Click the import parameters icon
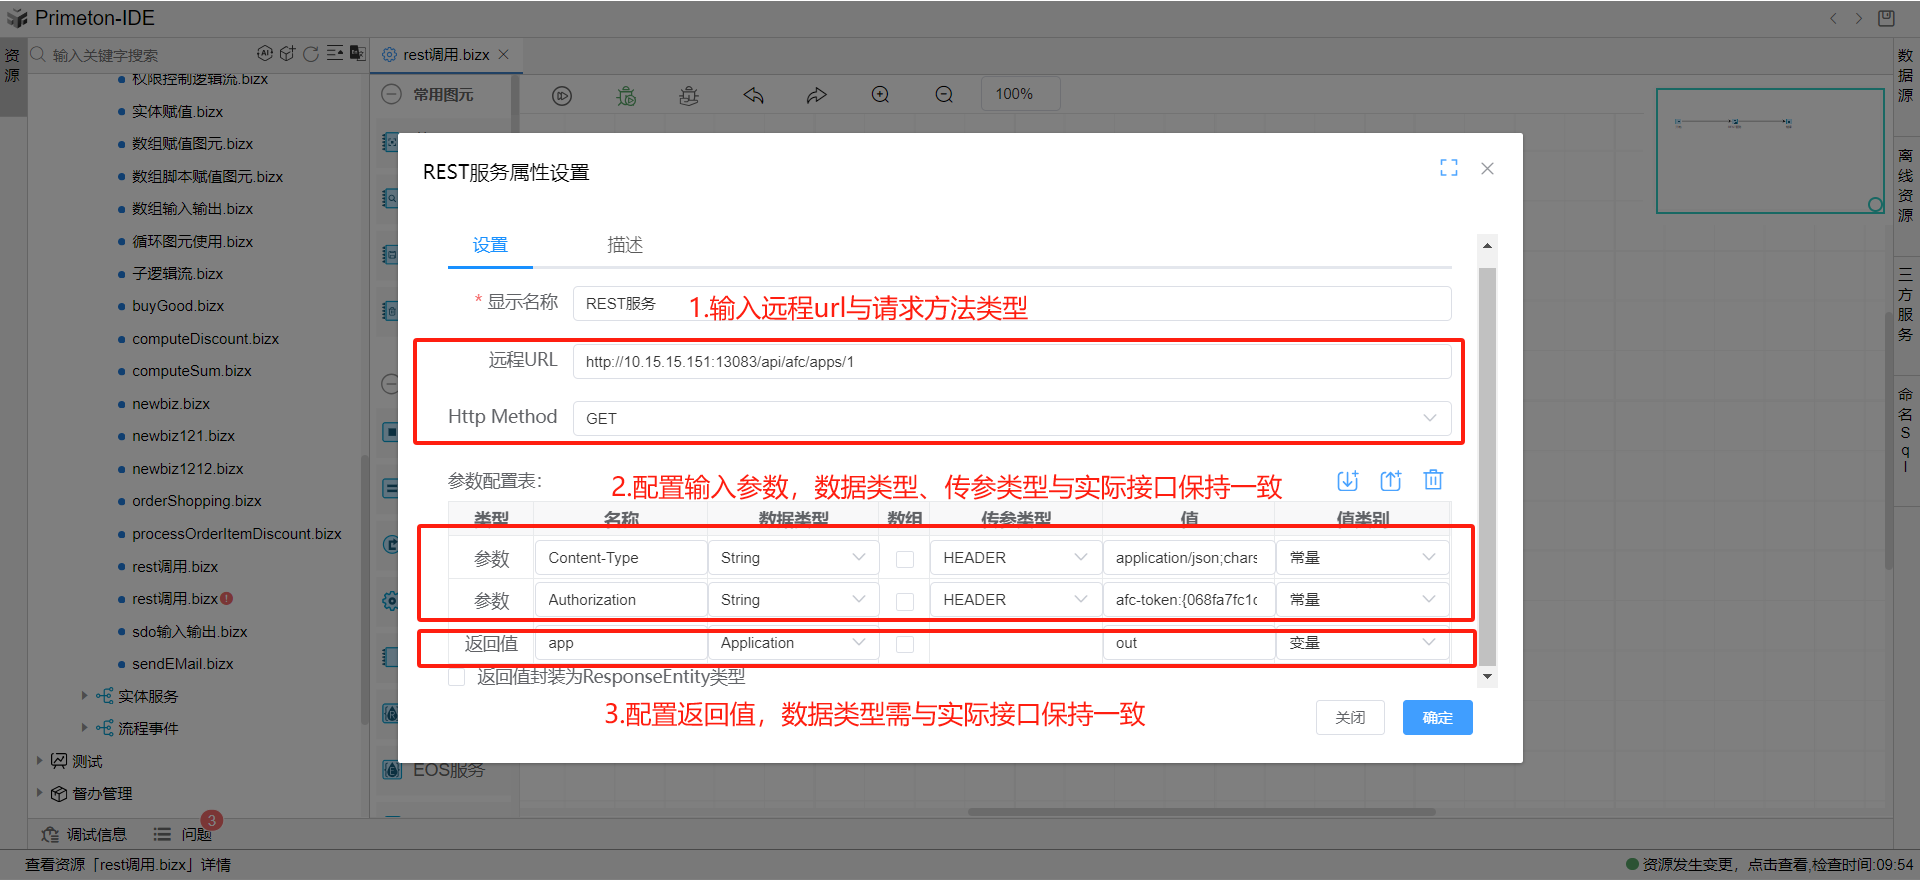This screenshot has width=1920, height=880. pyautogui.click(x=1347, y=481)
